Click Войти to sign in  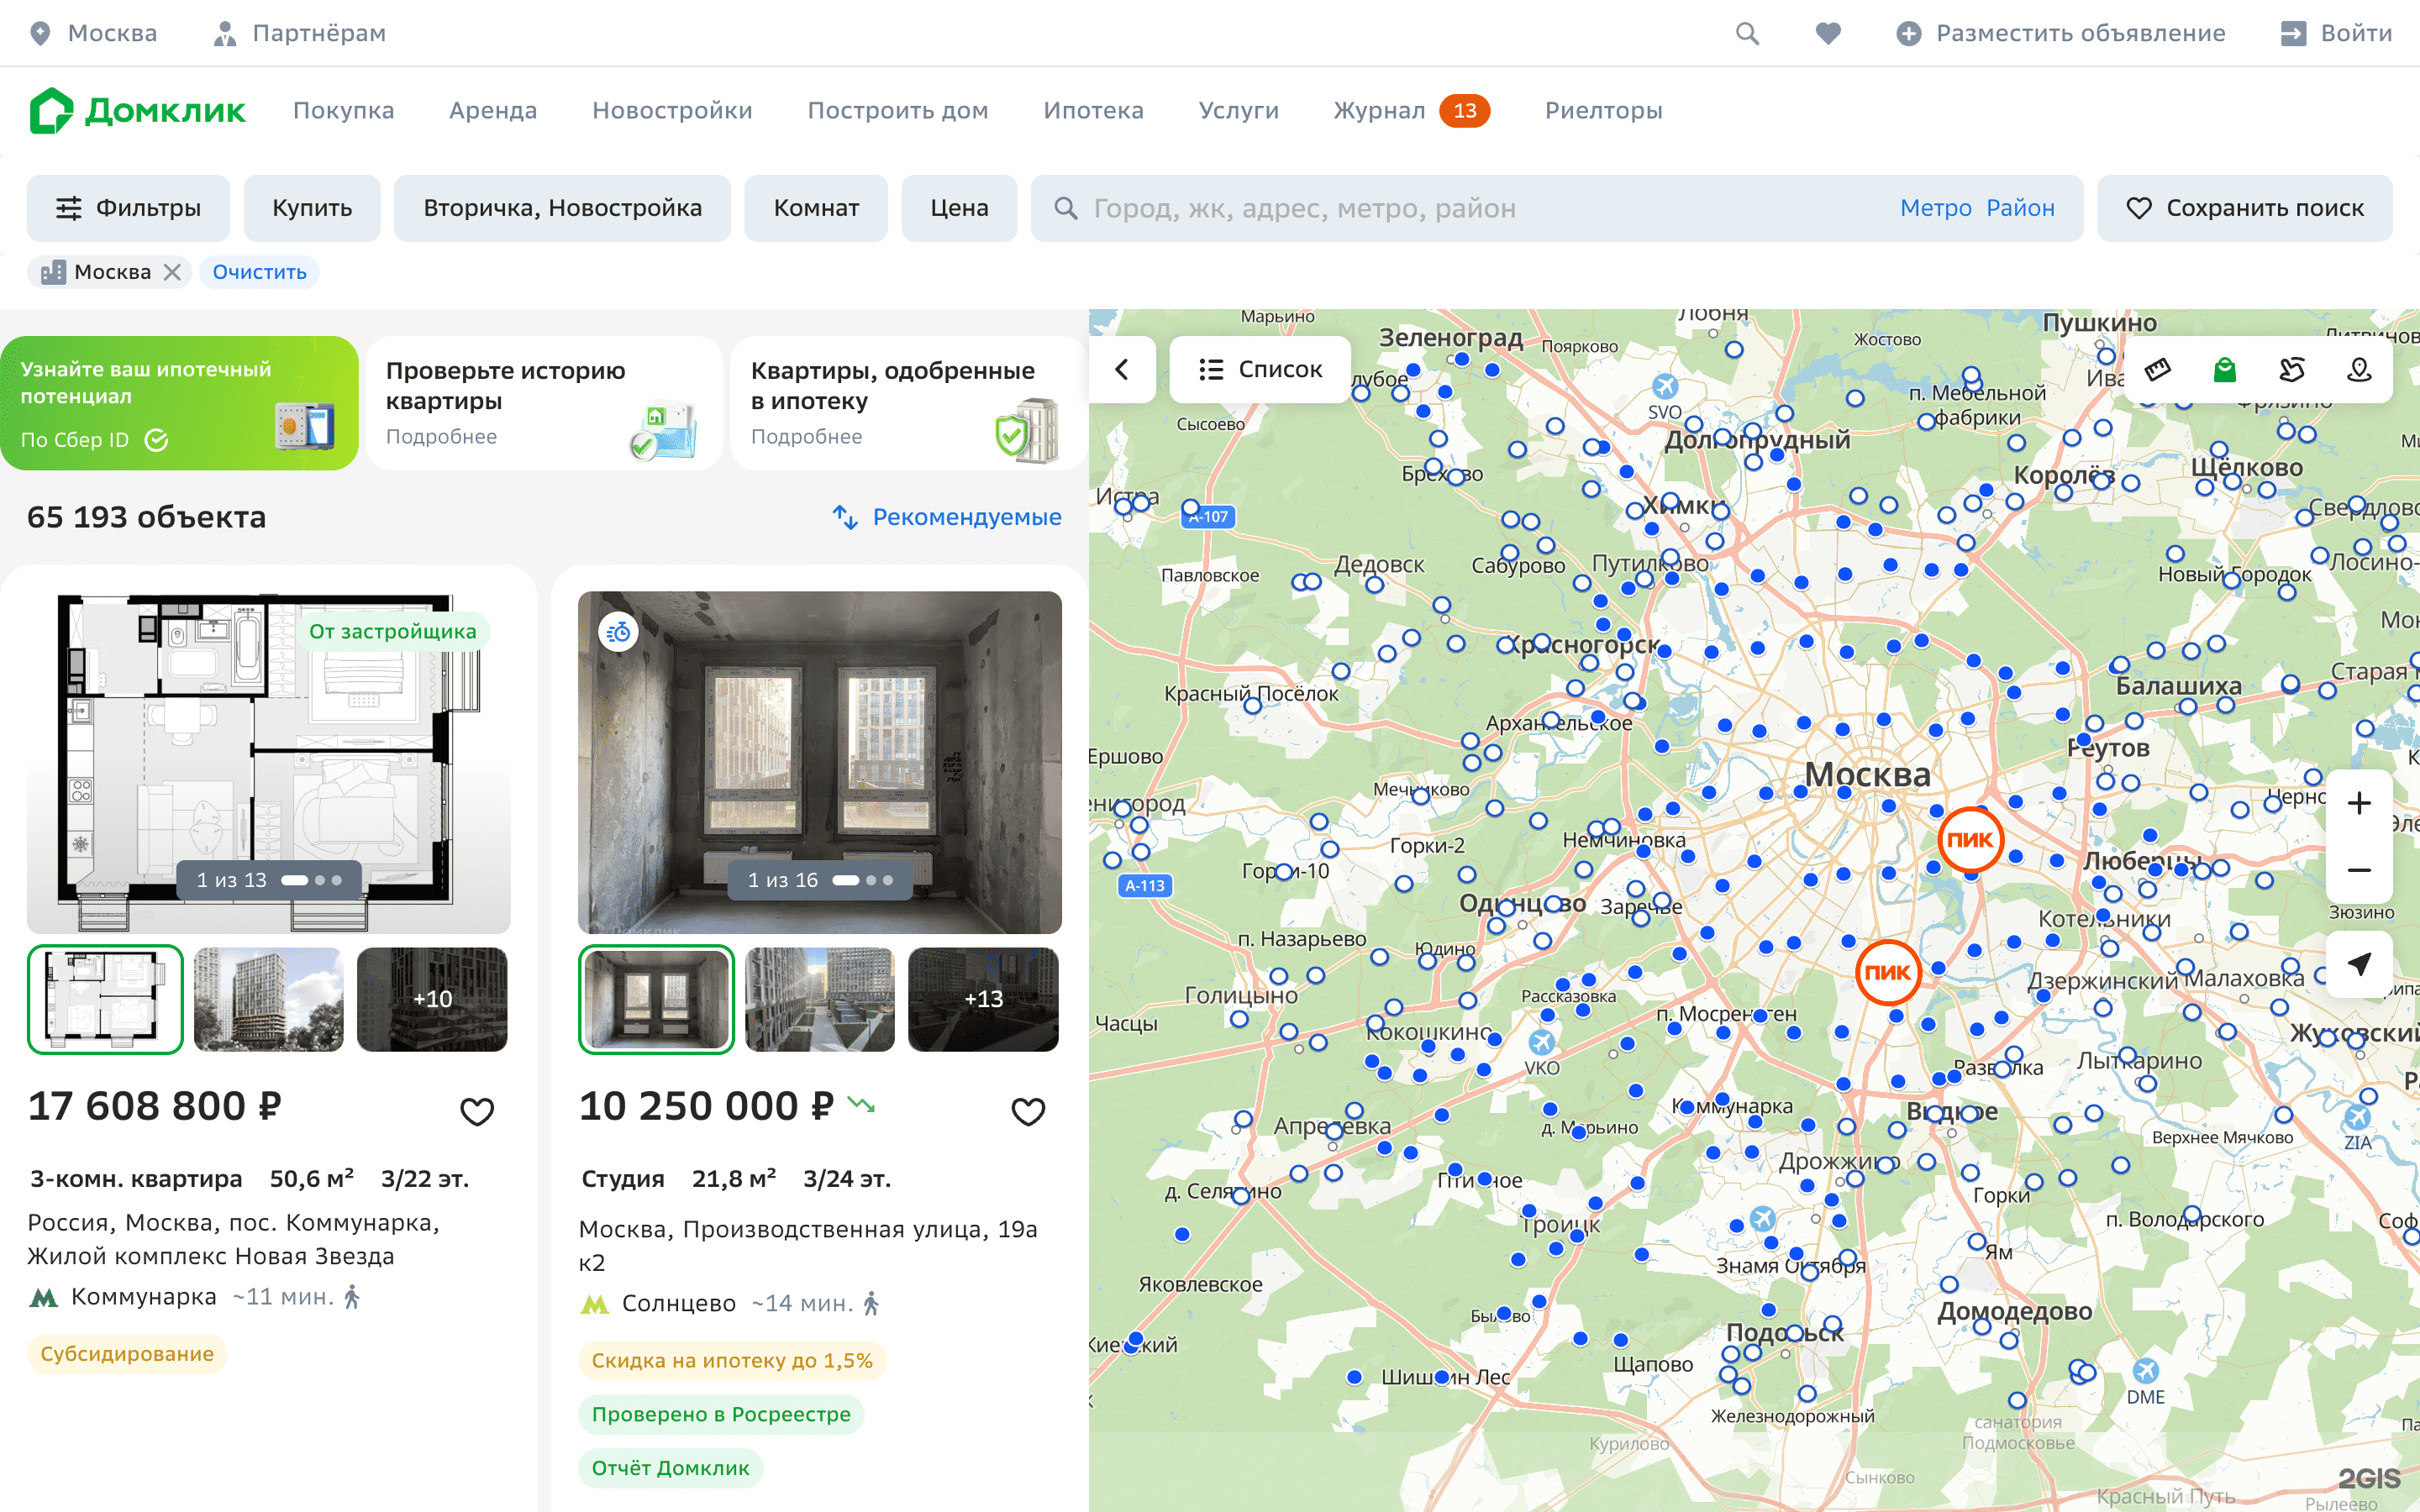click(2336, 33)
